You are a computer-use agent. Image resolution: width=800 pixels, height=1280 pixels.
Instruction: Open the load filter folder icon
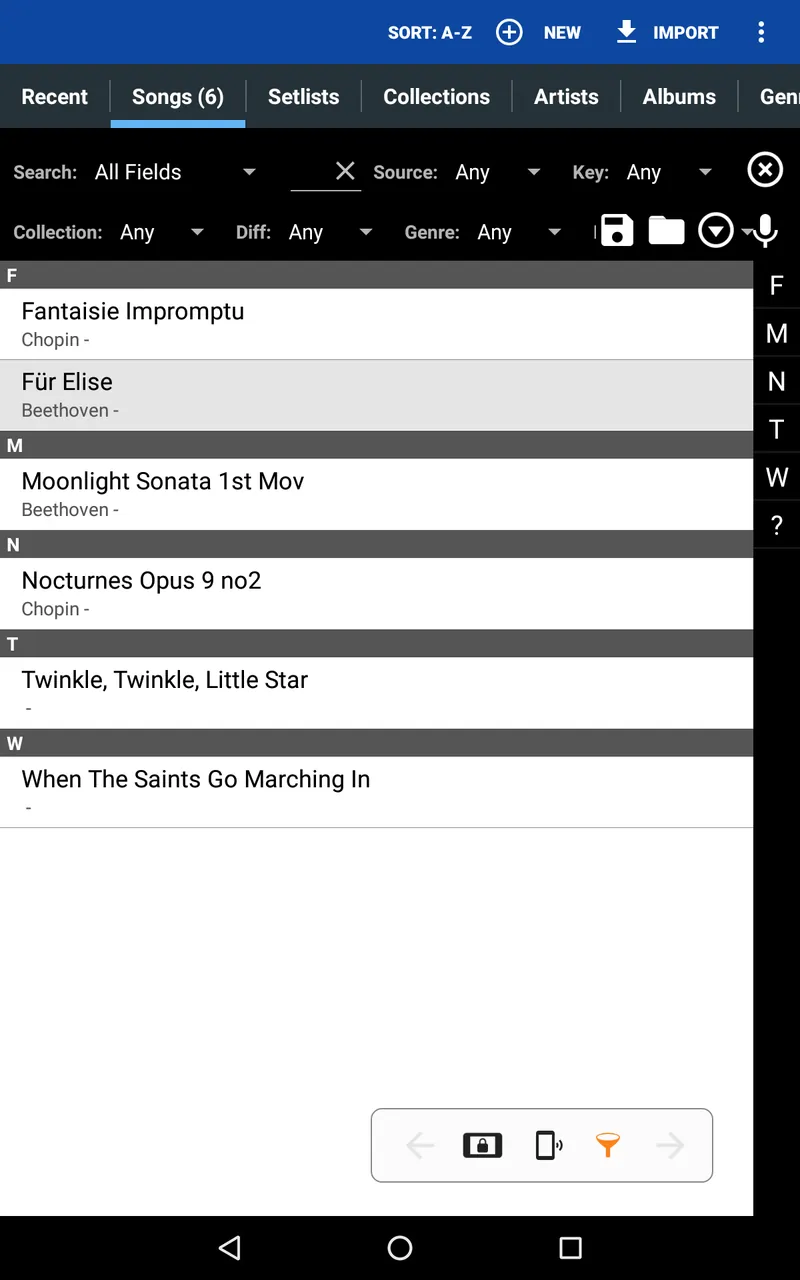(x=666, y=230)
